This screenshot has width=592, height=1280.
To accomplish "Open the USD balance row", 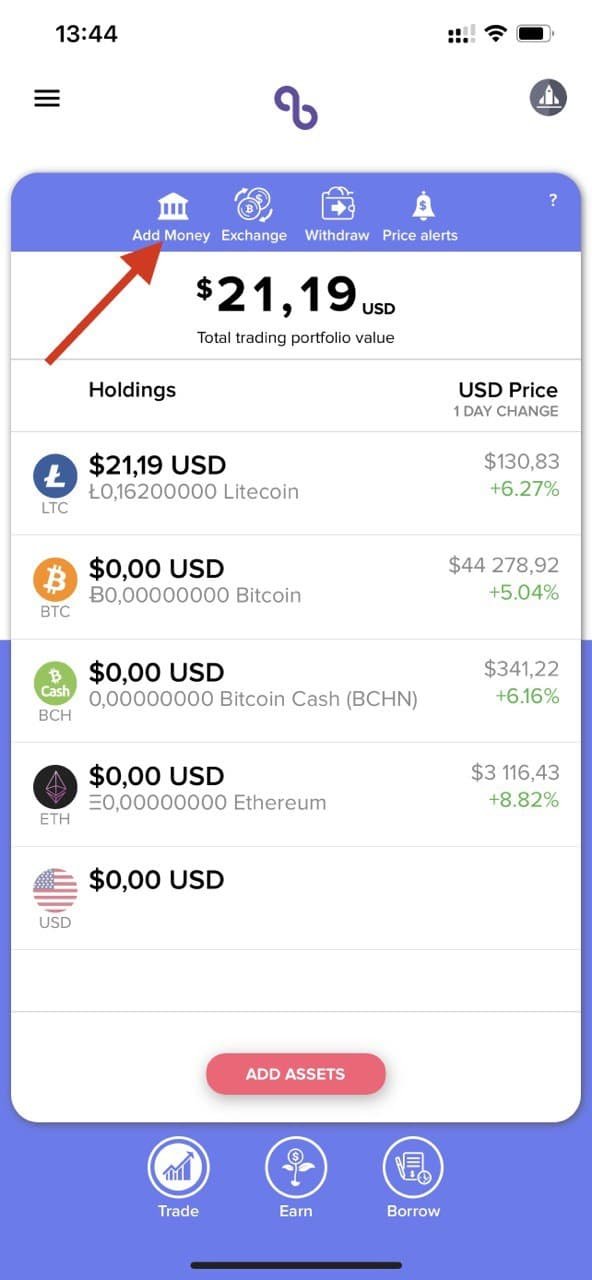I will click(x=296, y=898).
